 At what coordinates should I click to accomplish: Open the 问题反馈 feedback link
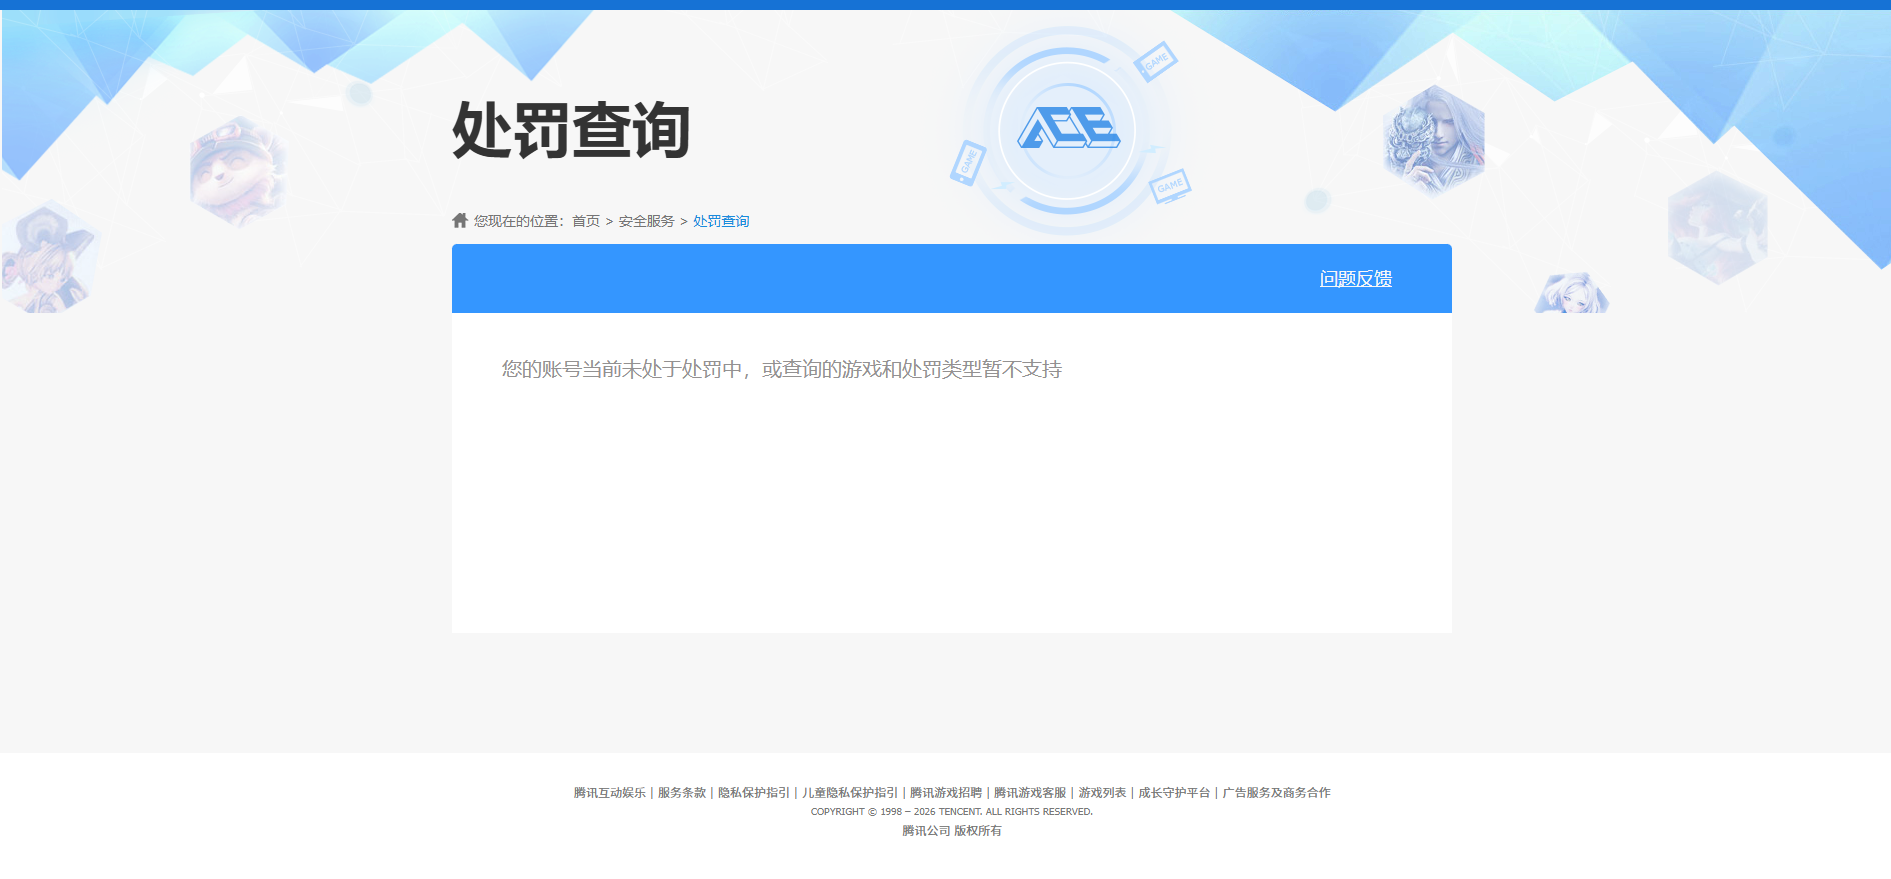click(x=1356, y=279)
